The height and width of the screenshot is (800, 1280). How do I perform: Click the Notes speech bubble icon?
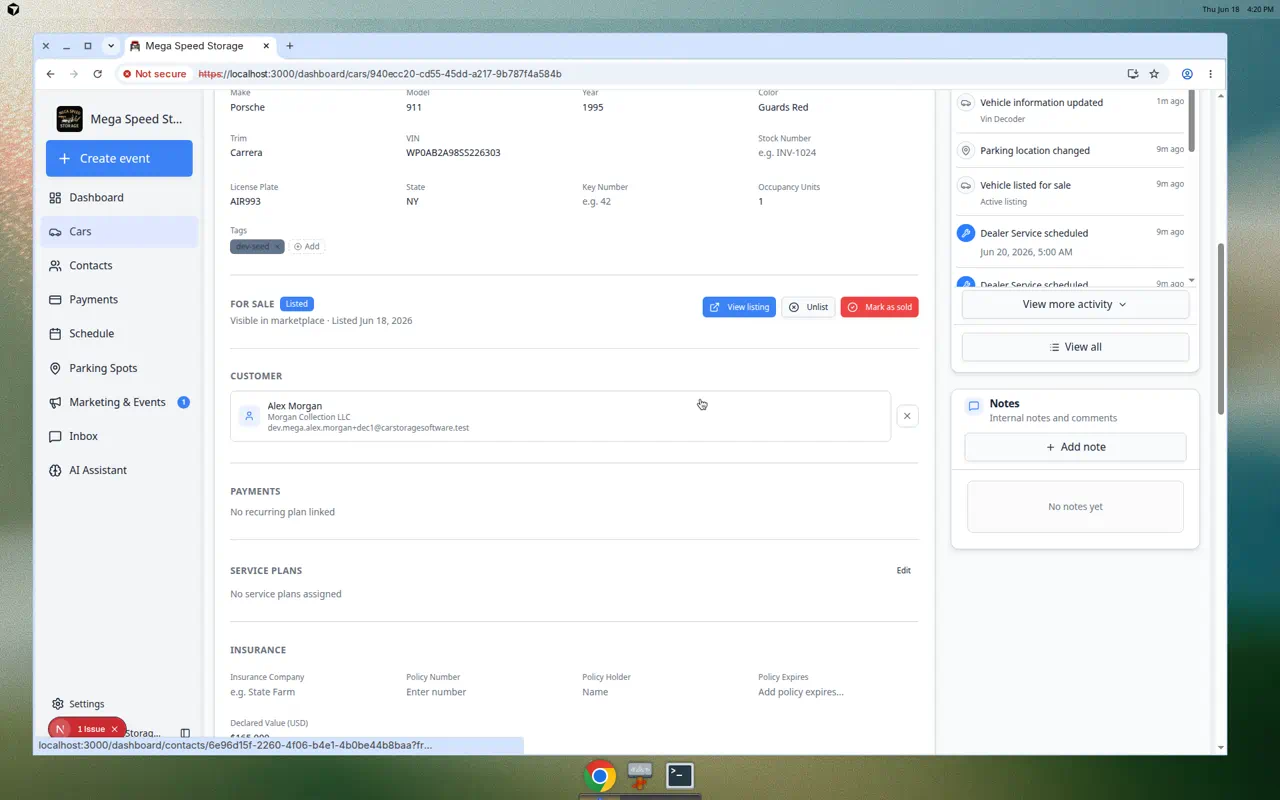click(x=973, y=406)
